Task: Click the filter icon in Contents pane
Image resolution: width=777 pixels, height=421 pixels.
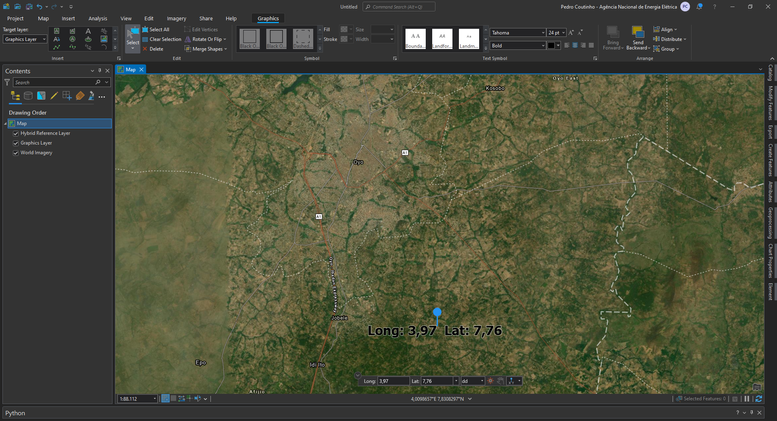Action: pos(8,82)
